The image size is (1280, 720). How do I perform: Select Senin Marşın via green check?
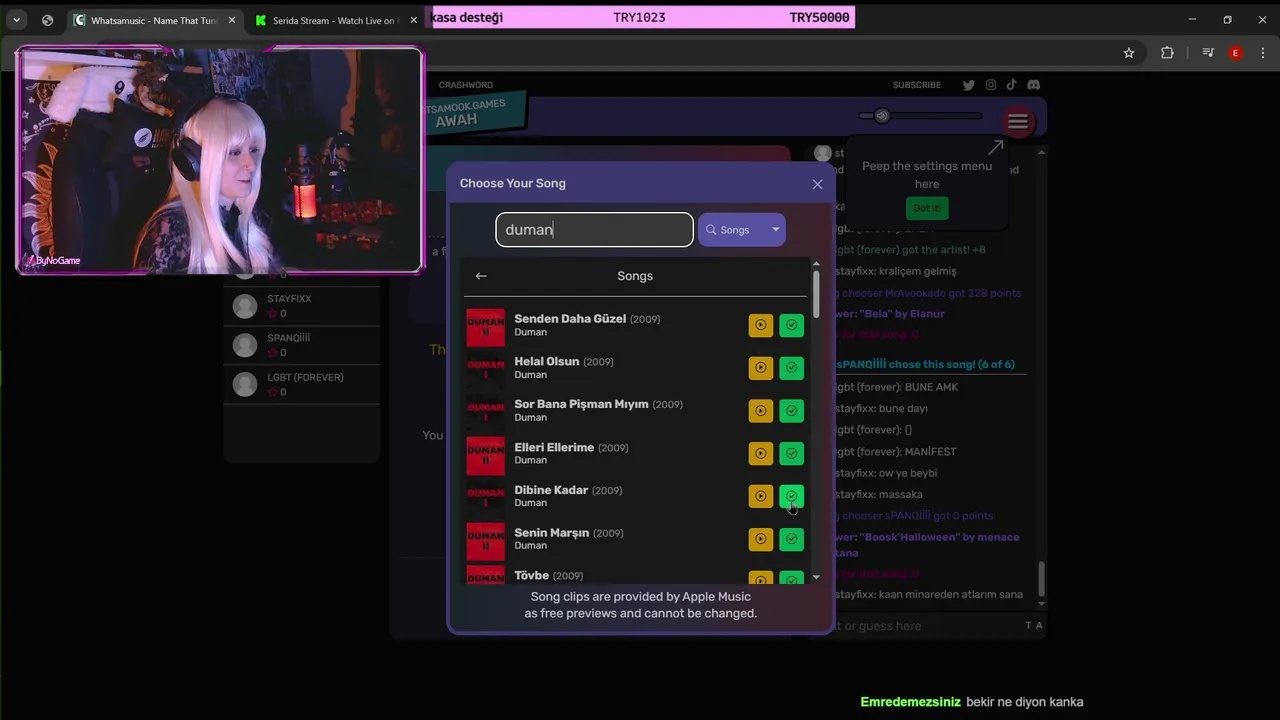[x=791, y=539]
